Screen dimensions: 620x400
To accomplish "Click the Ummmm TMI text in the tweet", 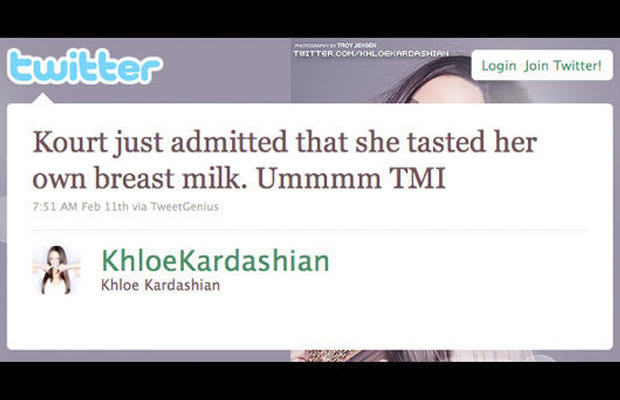I will tap(351, 178).
